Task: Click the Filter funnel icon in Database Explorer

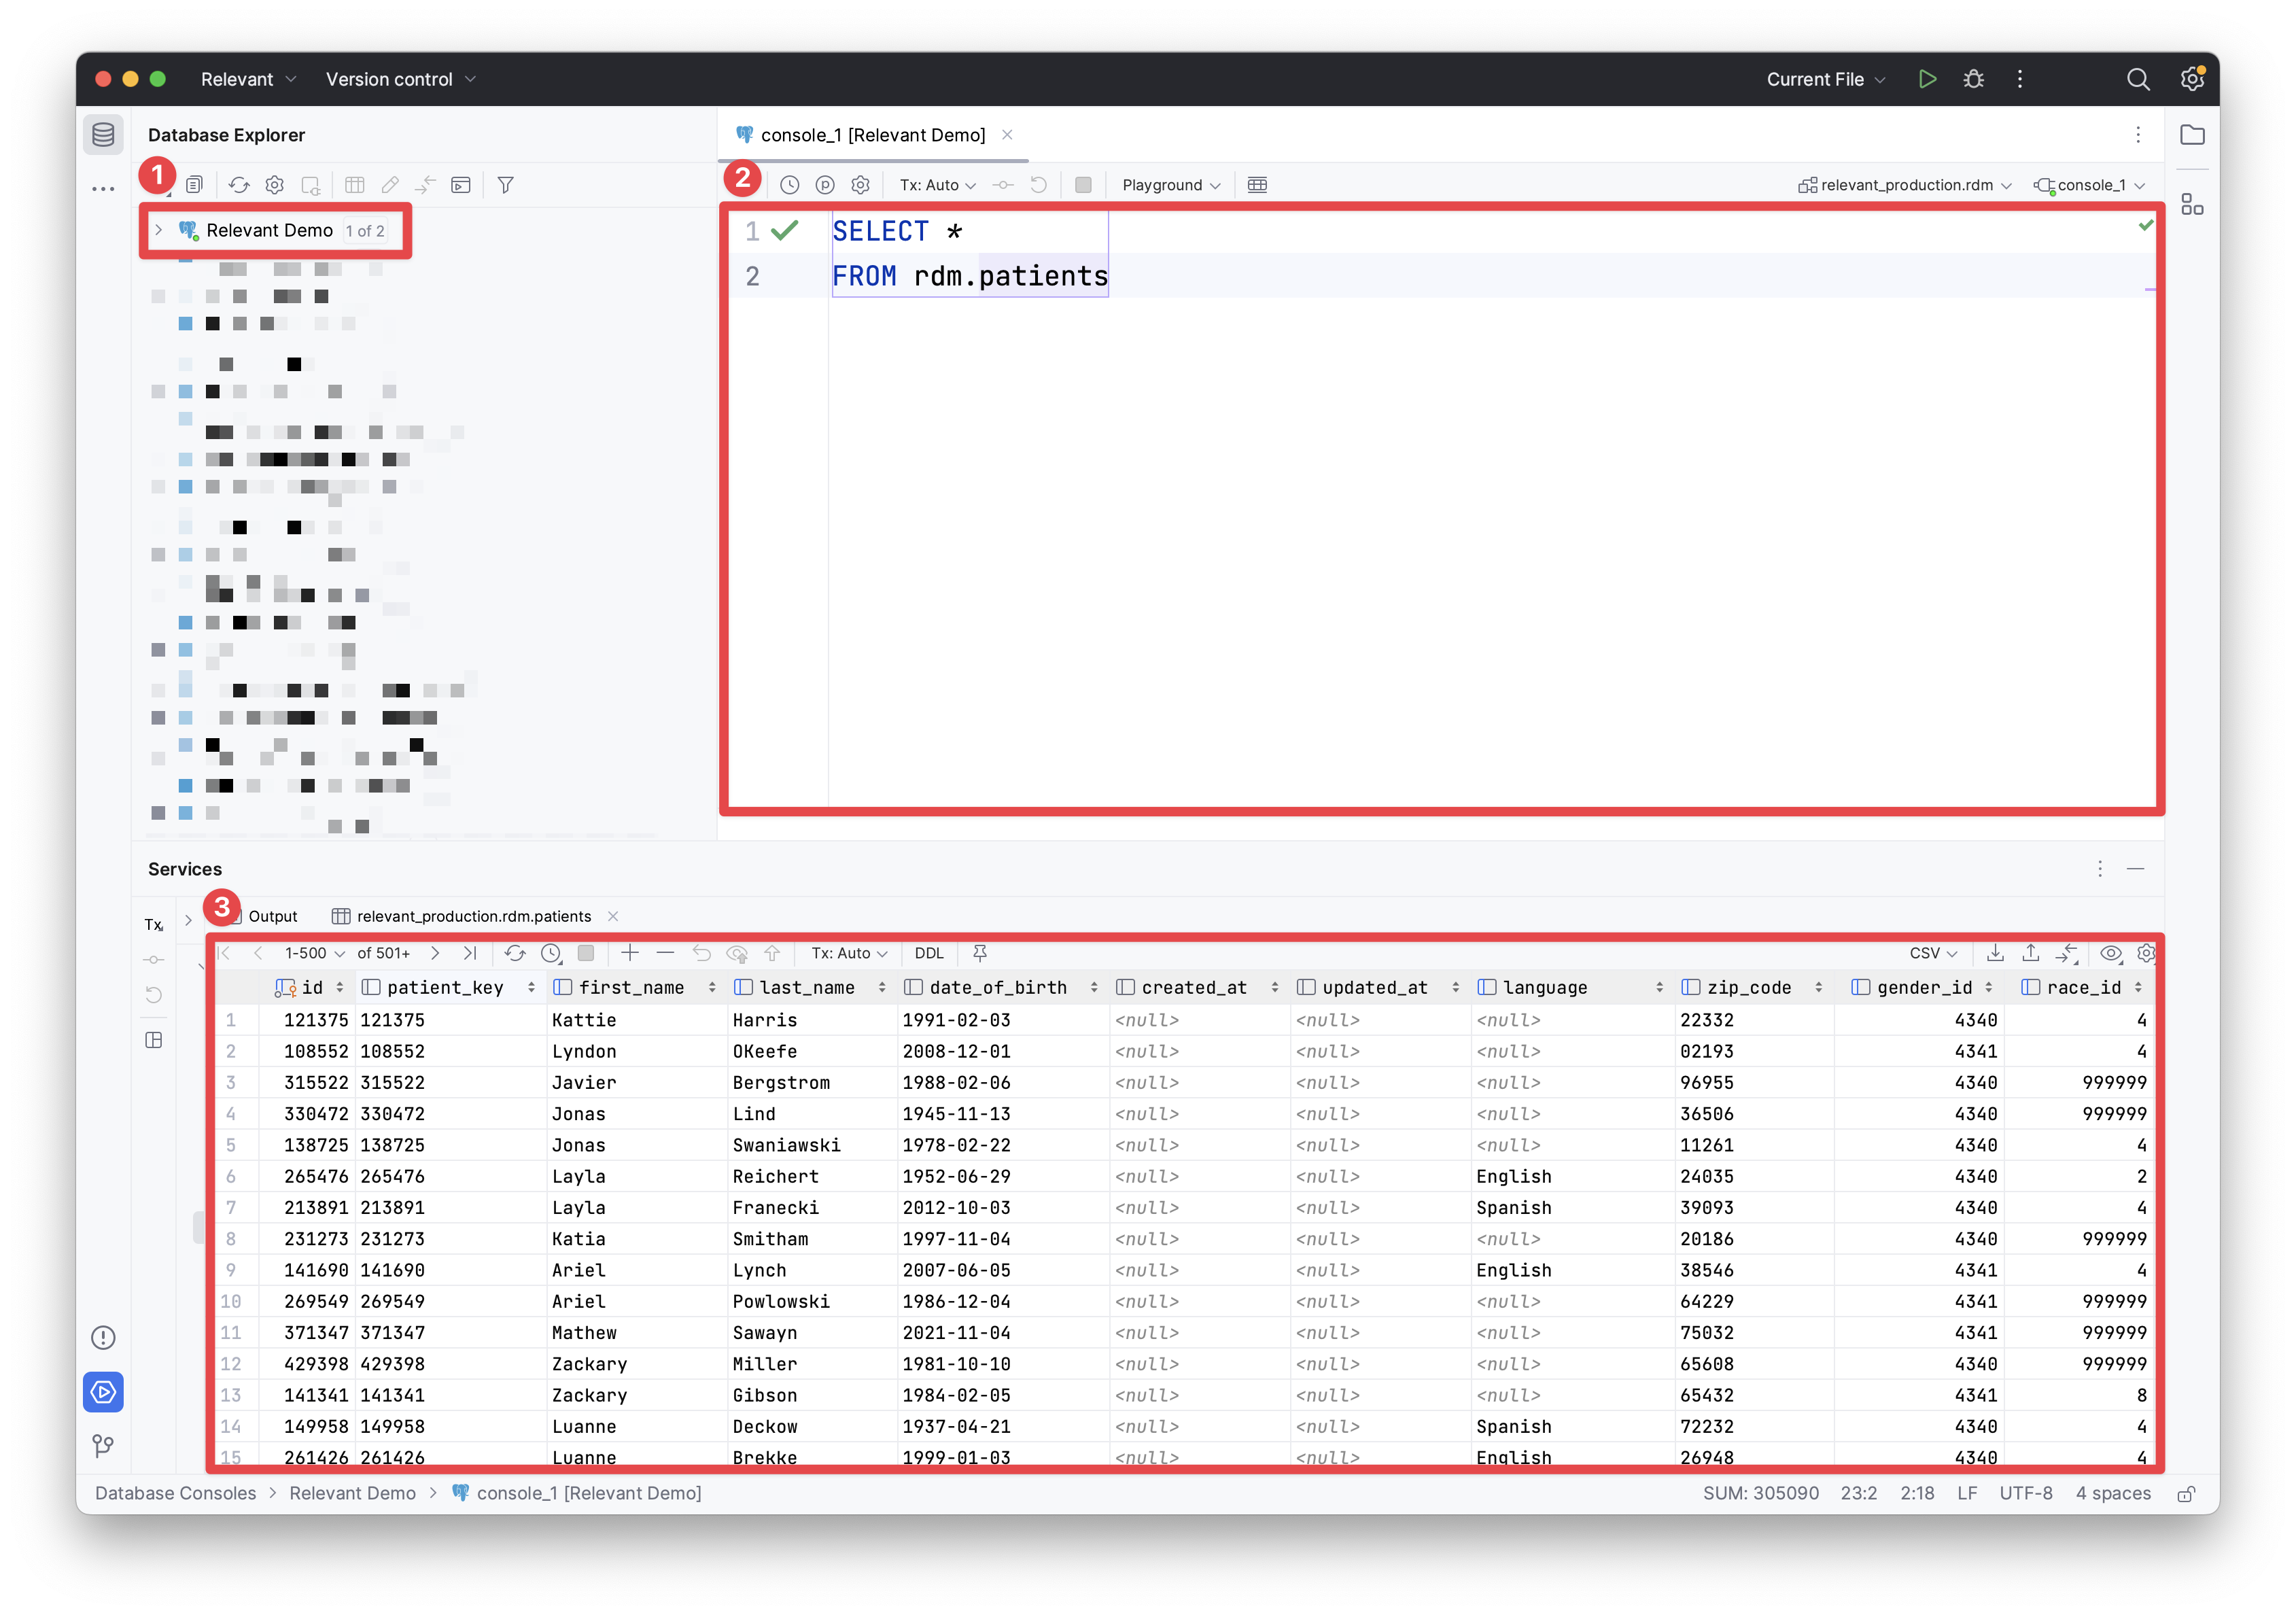Action: click(506, 185)
